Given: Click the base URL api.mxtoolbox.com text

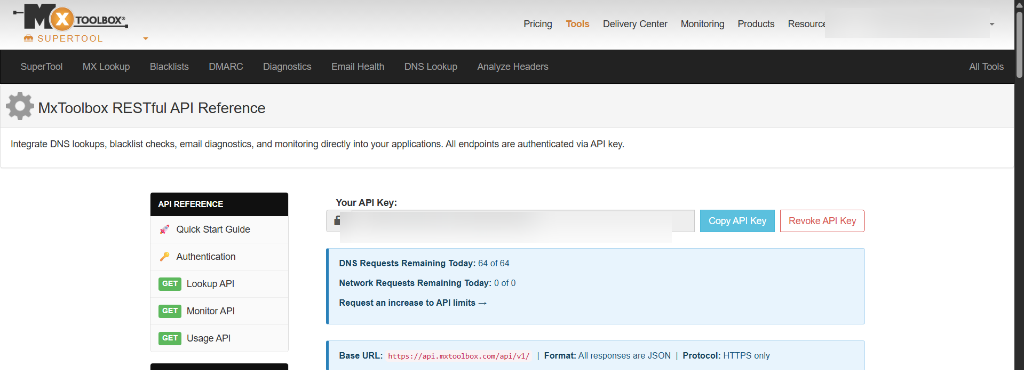Looking at the screenshot, I should (x=458, y=356).
